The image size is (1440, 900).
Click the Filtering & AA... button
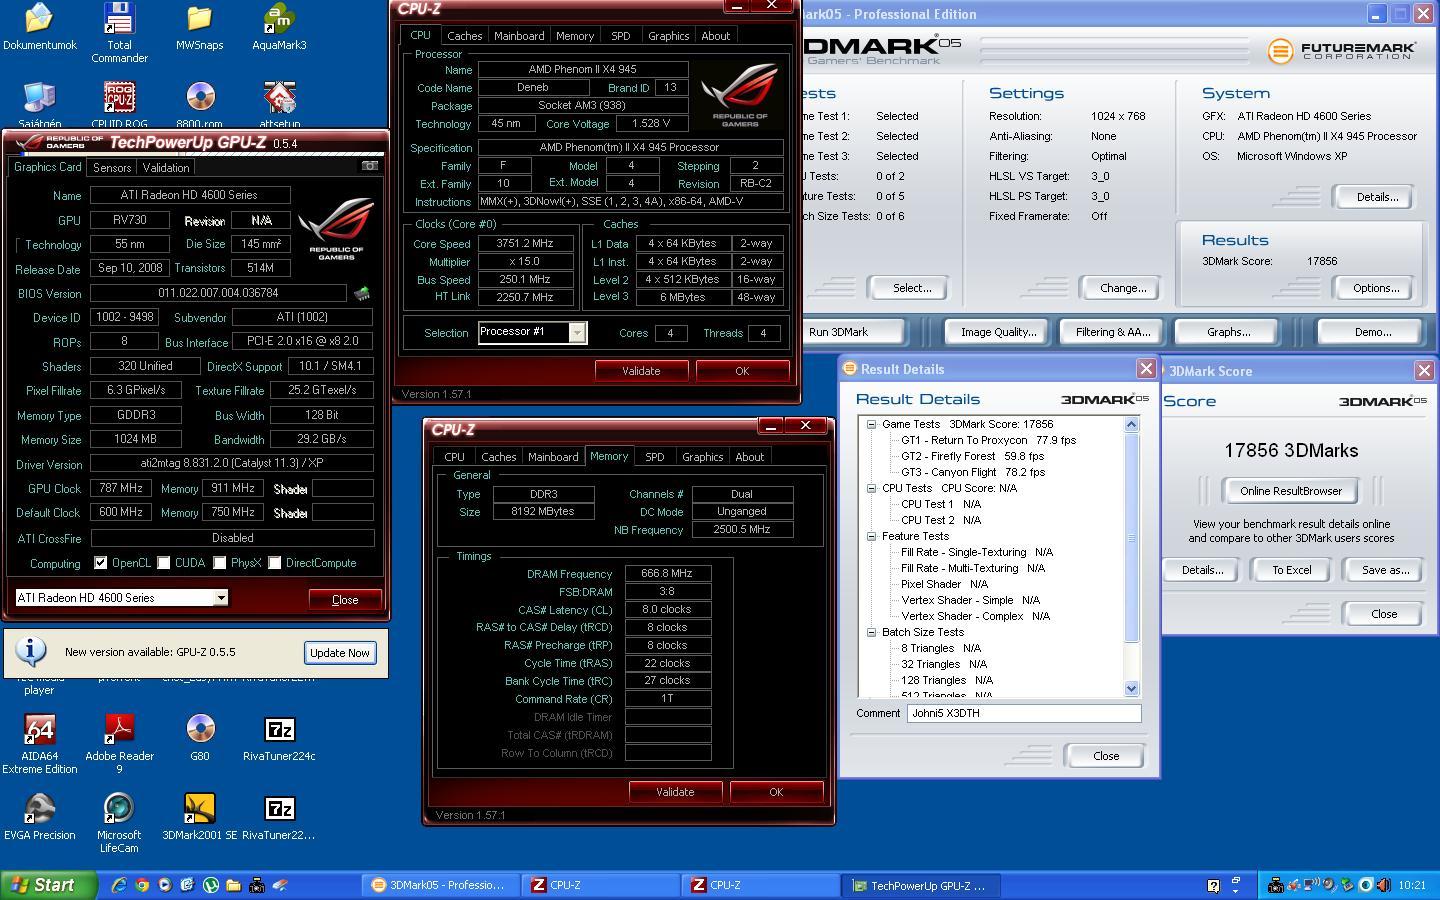coord(1113,332)
